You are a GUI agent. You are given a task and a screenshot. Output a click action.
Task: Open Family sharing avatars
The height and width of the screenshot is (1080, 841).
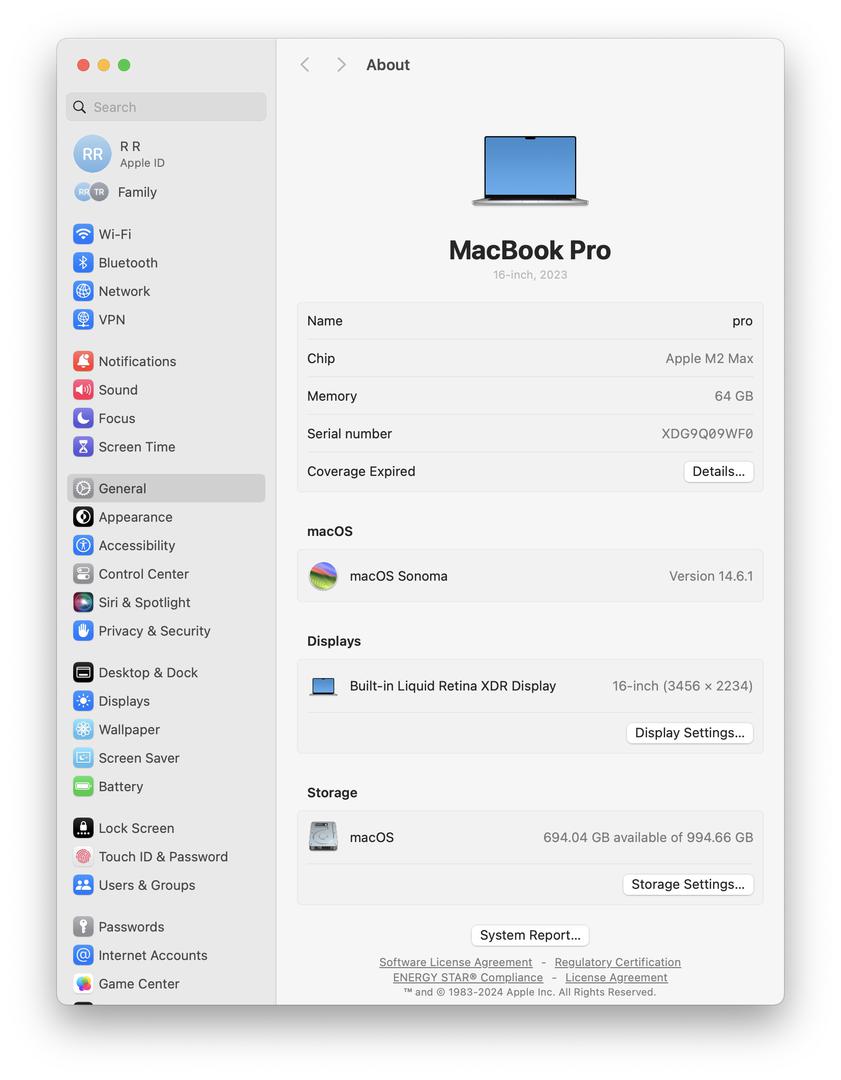coord(92,192)
